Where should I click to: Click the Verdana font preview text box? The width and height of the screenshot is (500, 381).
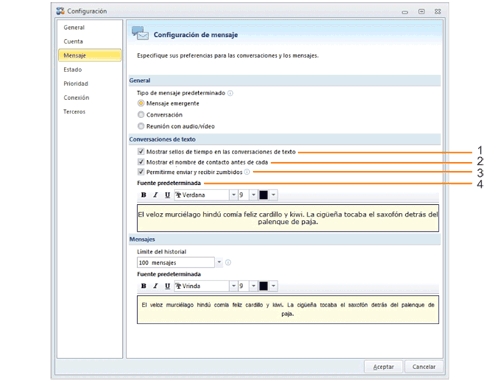pyautogui.click(x=288, y=218)
